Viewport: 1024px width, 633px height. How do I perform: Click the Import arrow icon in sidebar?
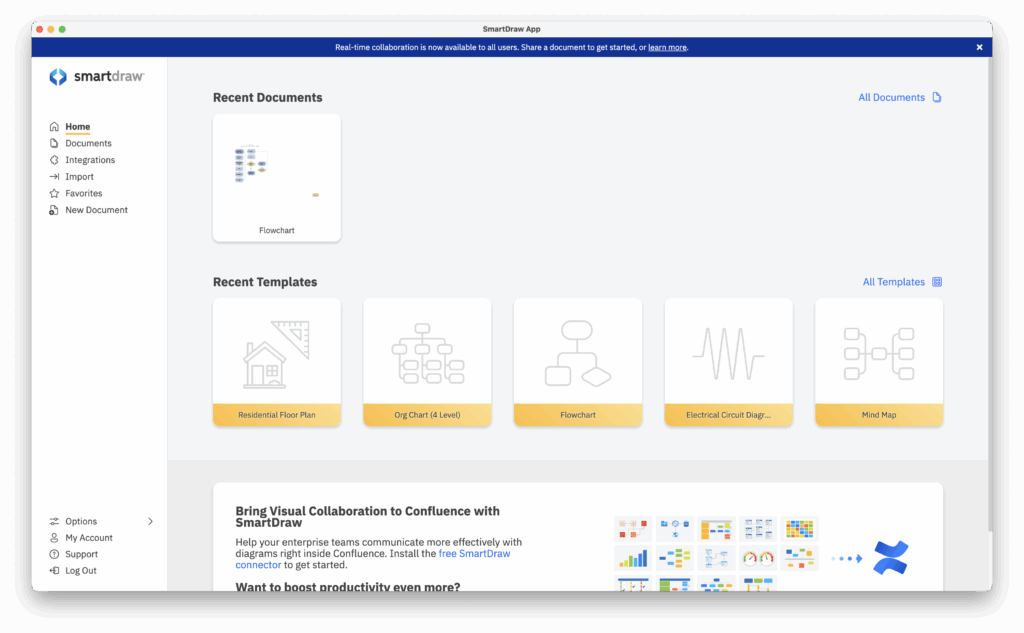[x=54, y=176]
